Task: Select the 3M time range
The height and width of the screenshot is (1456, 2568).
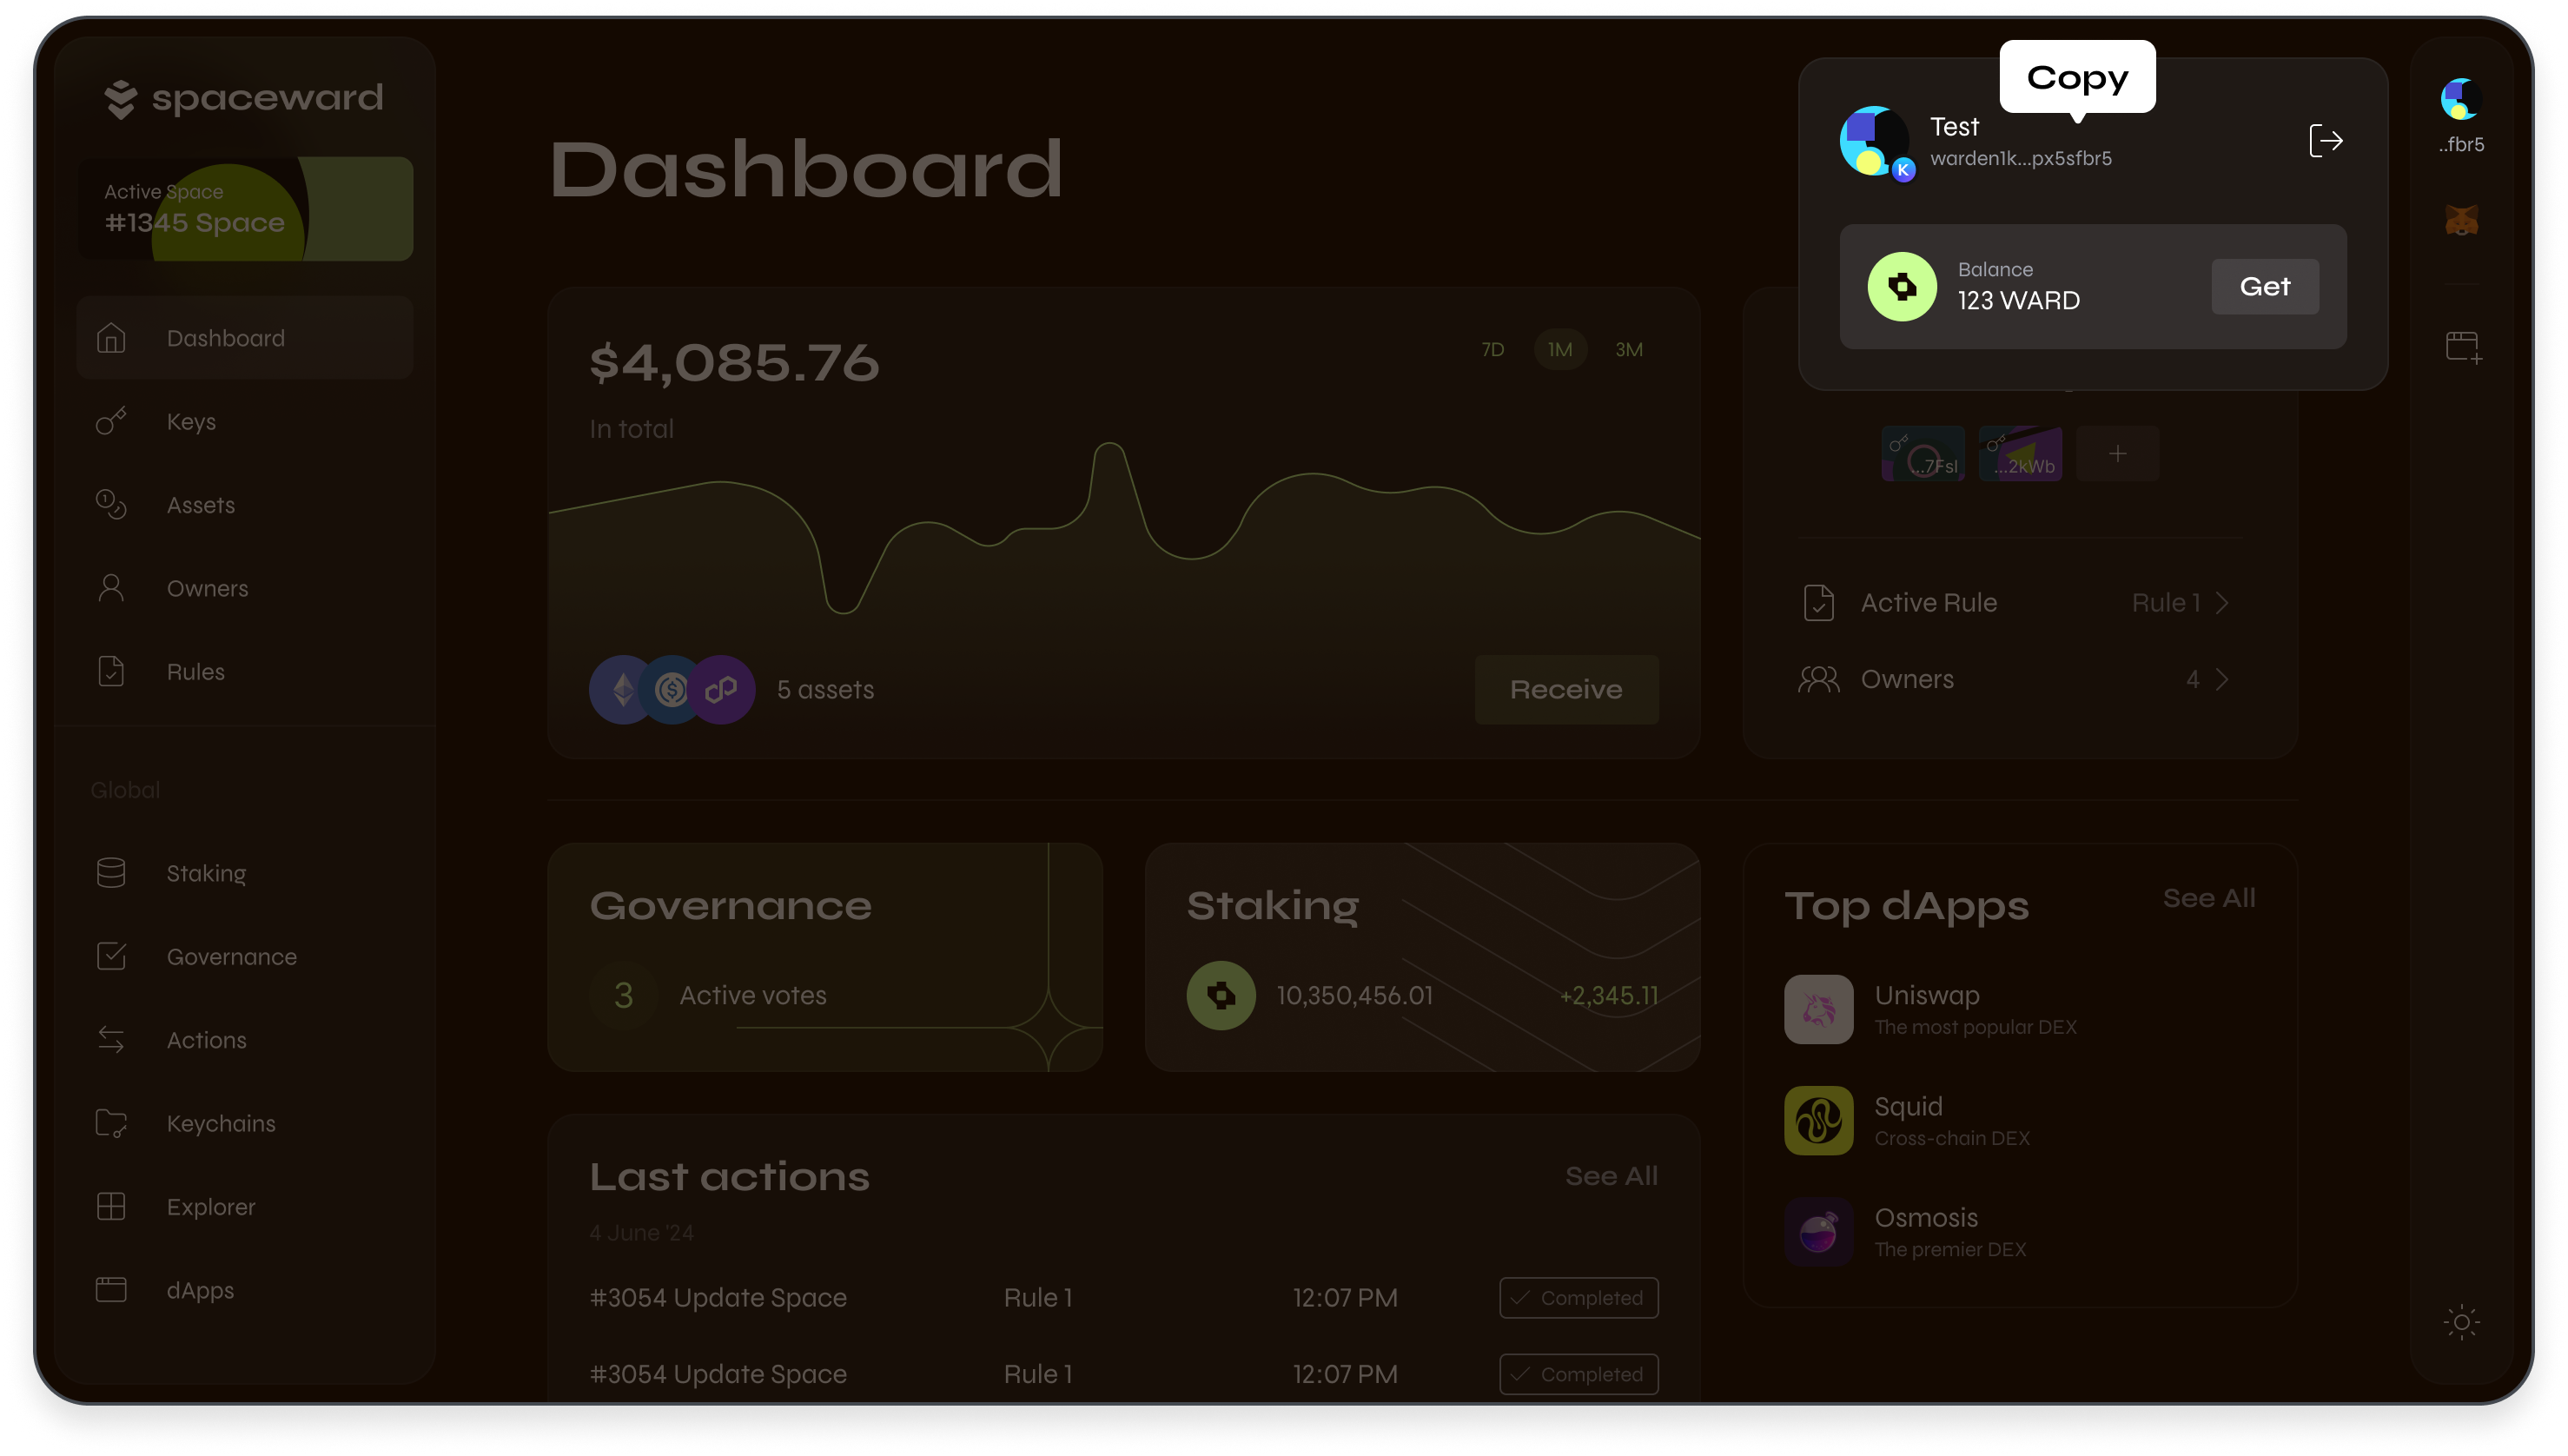Action: (x=1628, y=349)
